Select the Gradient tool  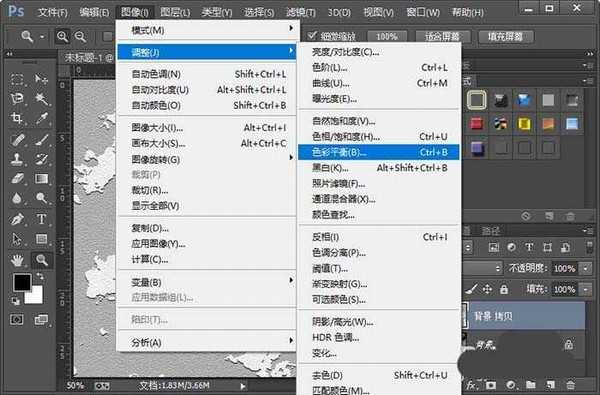41,178
